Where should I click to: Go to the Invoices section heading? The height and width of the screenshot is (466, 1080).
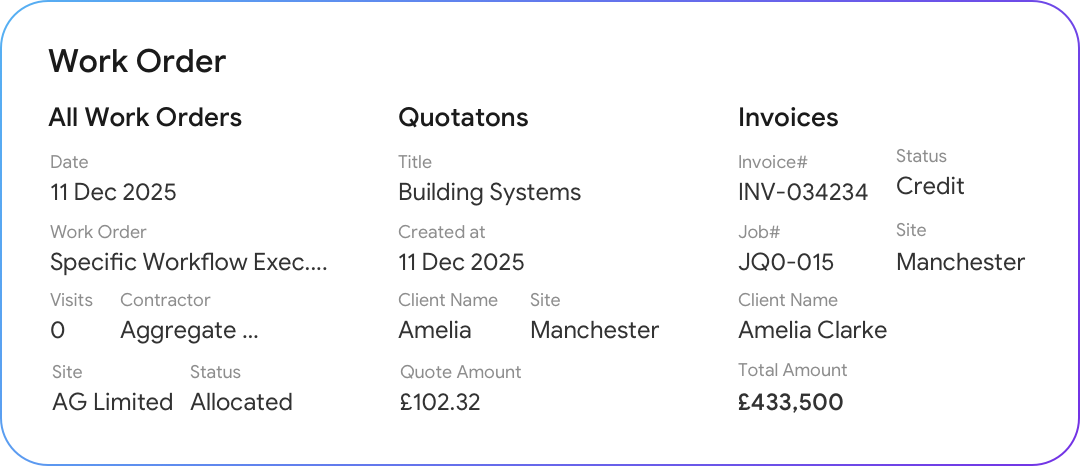[x=788, y=118]
